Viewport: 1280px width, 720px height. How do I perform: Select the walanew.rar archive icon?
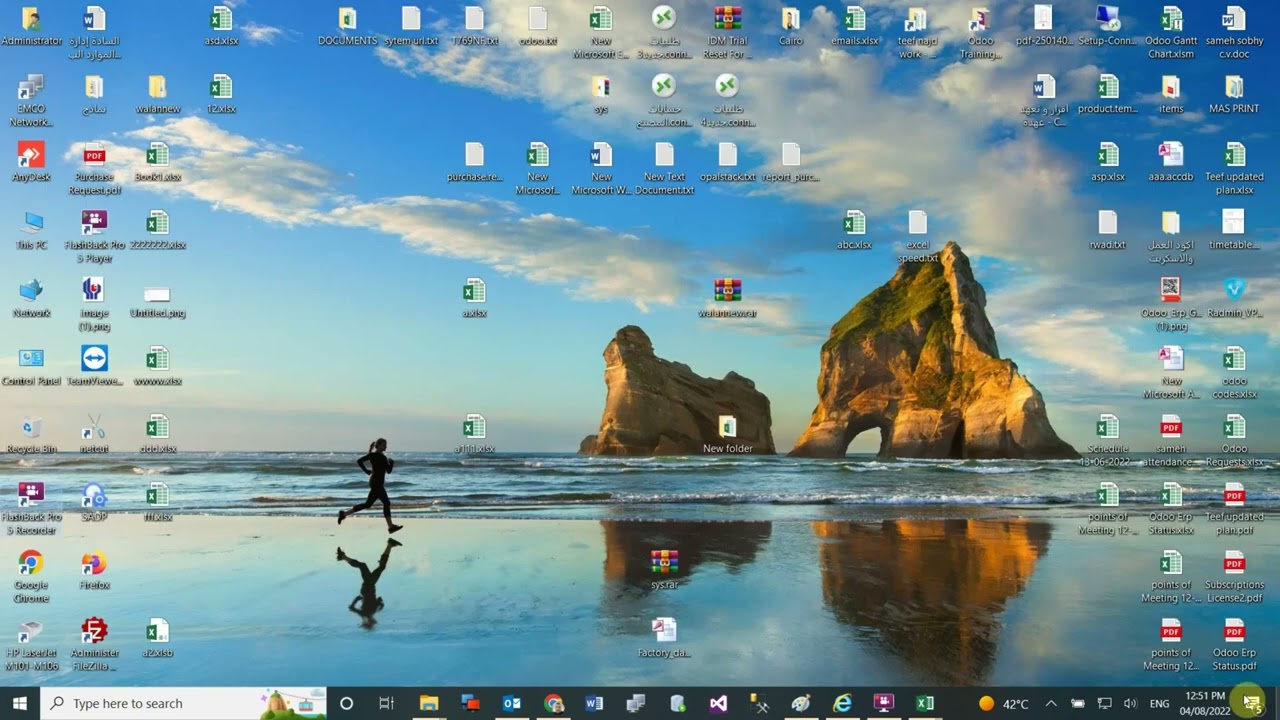point(728,298)
